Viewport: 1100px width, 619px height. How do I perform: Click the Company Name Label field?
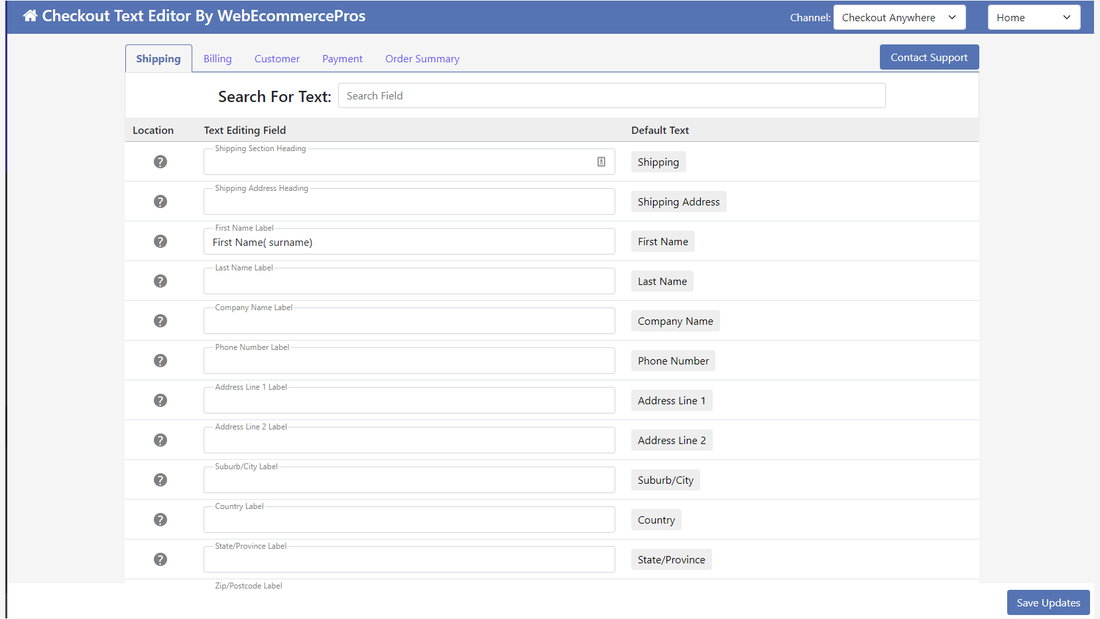pyautogui.click(x=409, y=321)
